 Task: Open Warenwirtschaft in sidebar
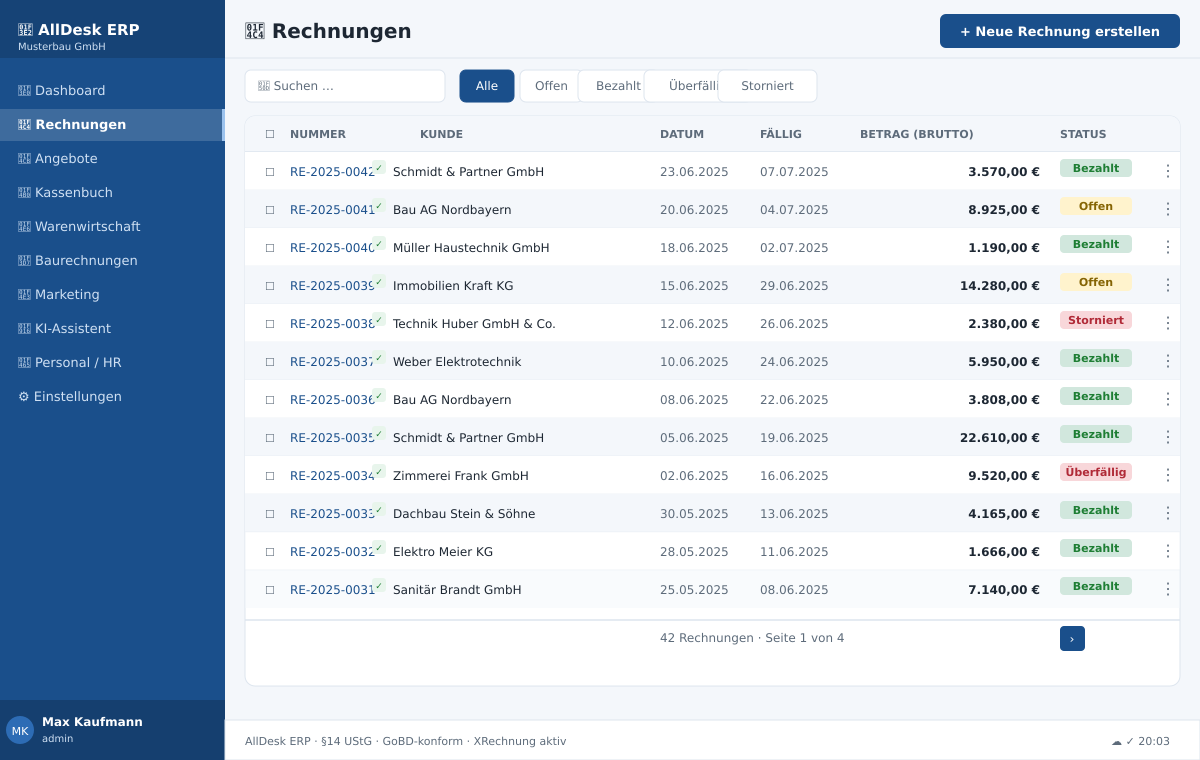(112, 226)
